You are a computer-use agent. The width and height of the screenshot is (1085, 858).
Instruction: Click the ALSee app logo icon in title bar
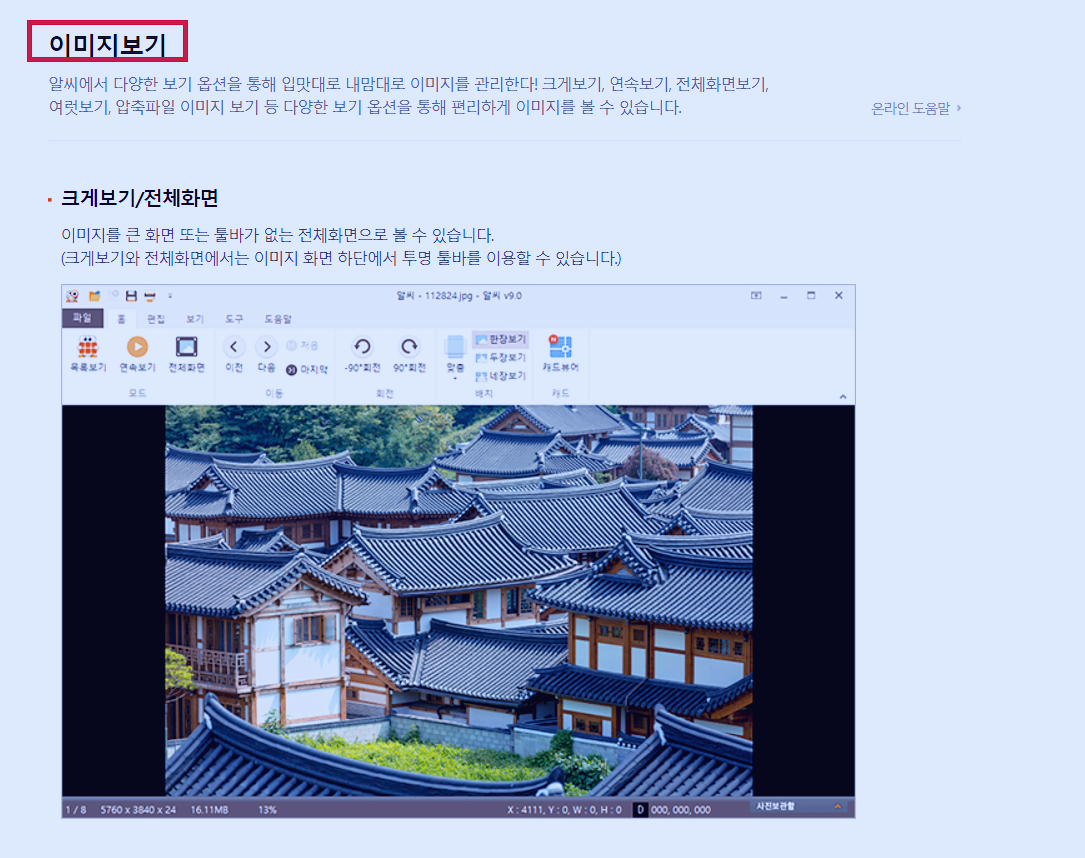coord(73,296)
